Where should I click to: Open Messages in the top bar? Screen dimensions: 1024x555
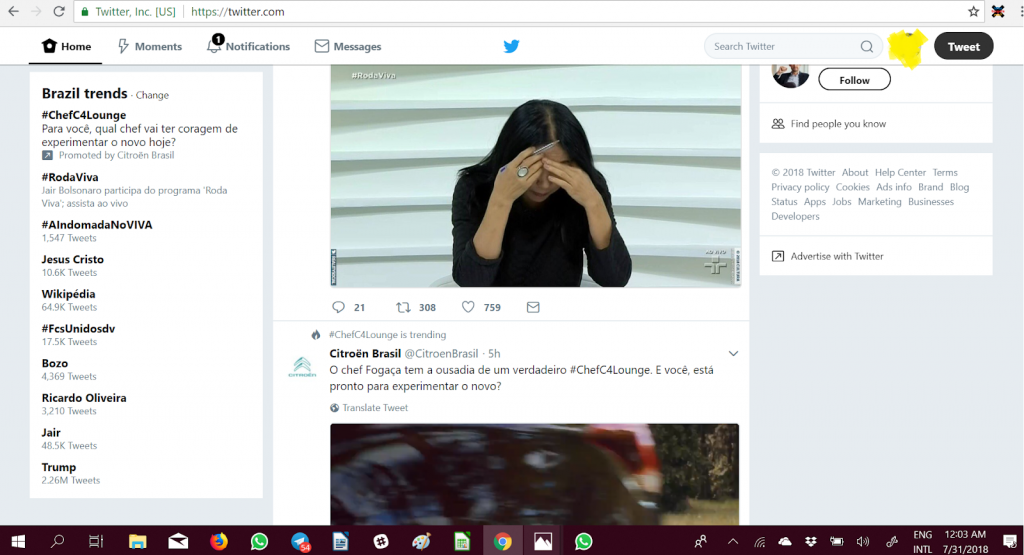coord(347,46)
